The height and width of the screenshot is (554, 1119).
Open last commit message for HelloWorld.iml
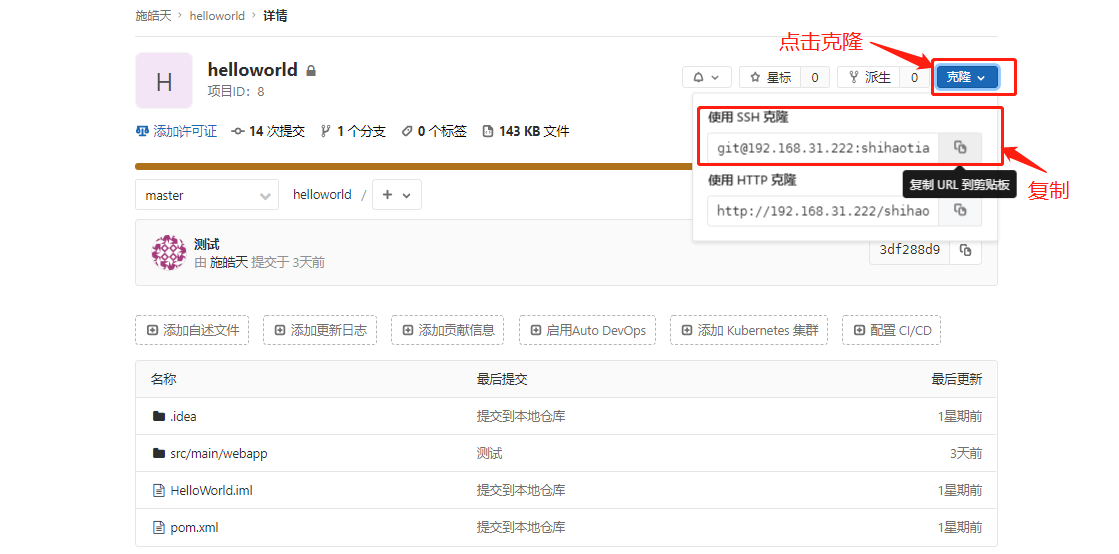(521, 490)
